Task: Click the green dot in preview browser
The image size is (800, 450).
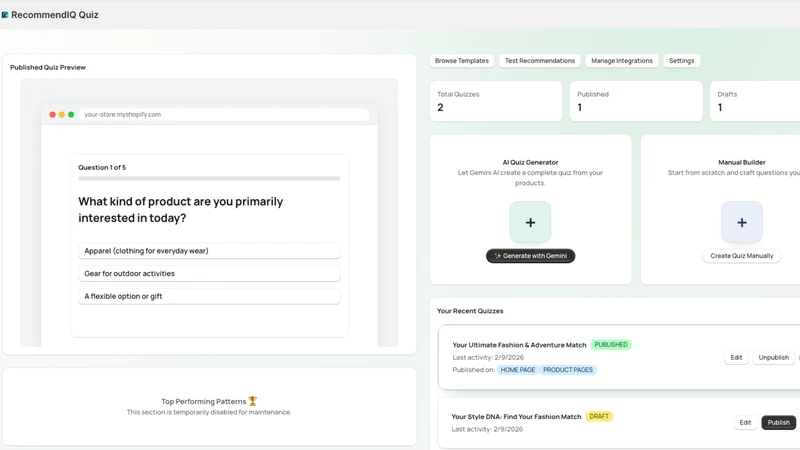Action: click(71, 114)
